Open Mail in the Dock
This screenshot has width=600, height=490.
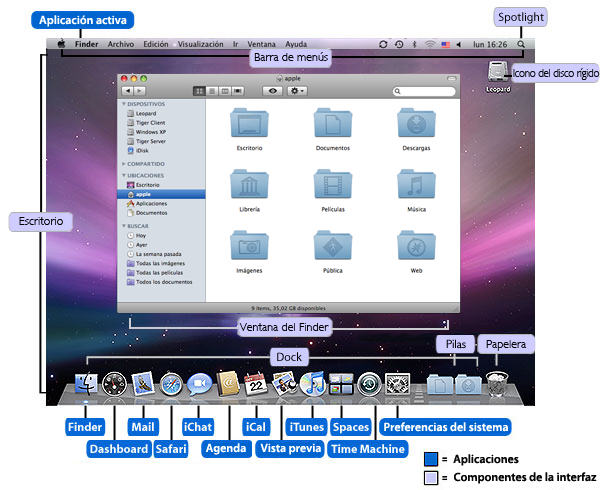click(x=143, y=384)
